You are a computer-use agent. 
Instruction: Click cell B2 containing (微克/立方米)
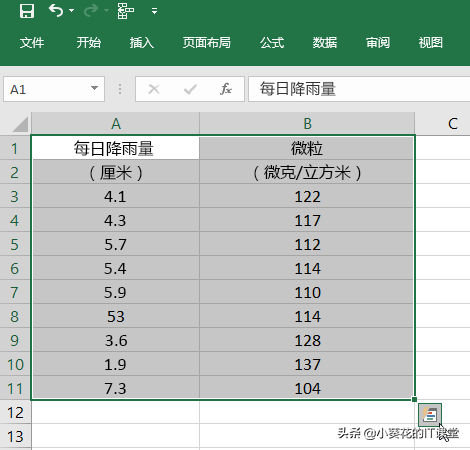307,172
